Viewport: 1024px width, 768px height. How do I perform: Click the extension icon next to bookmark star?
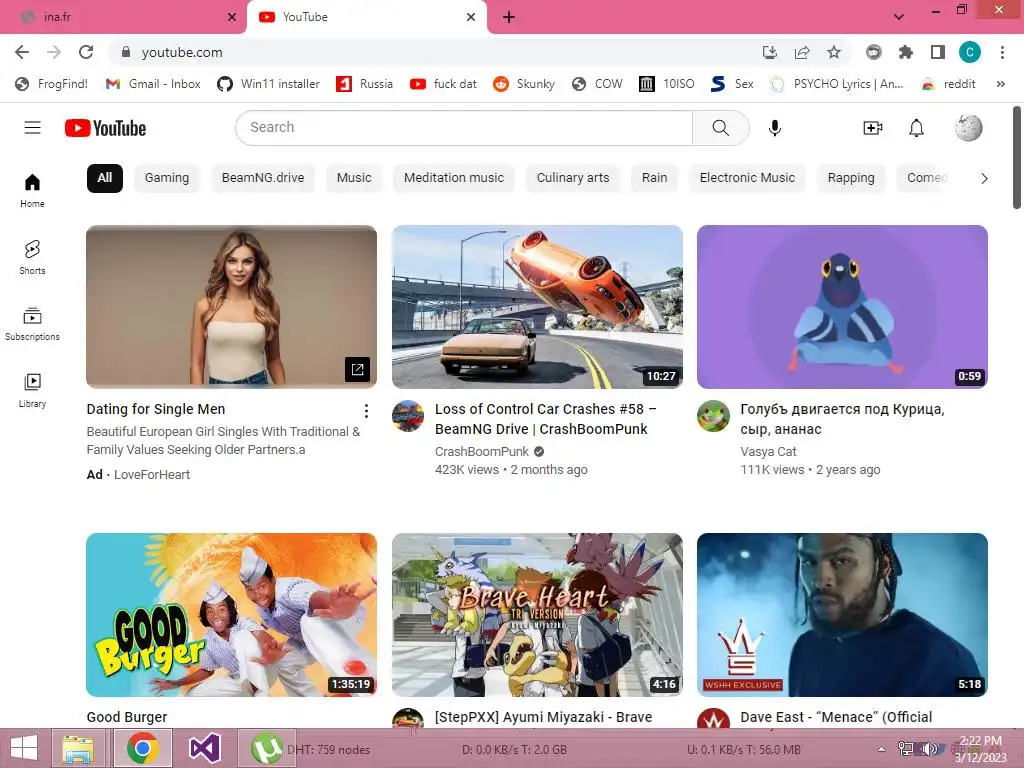[x=874, y=52]
